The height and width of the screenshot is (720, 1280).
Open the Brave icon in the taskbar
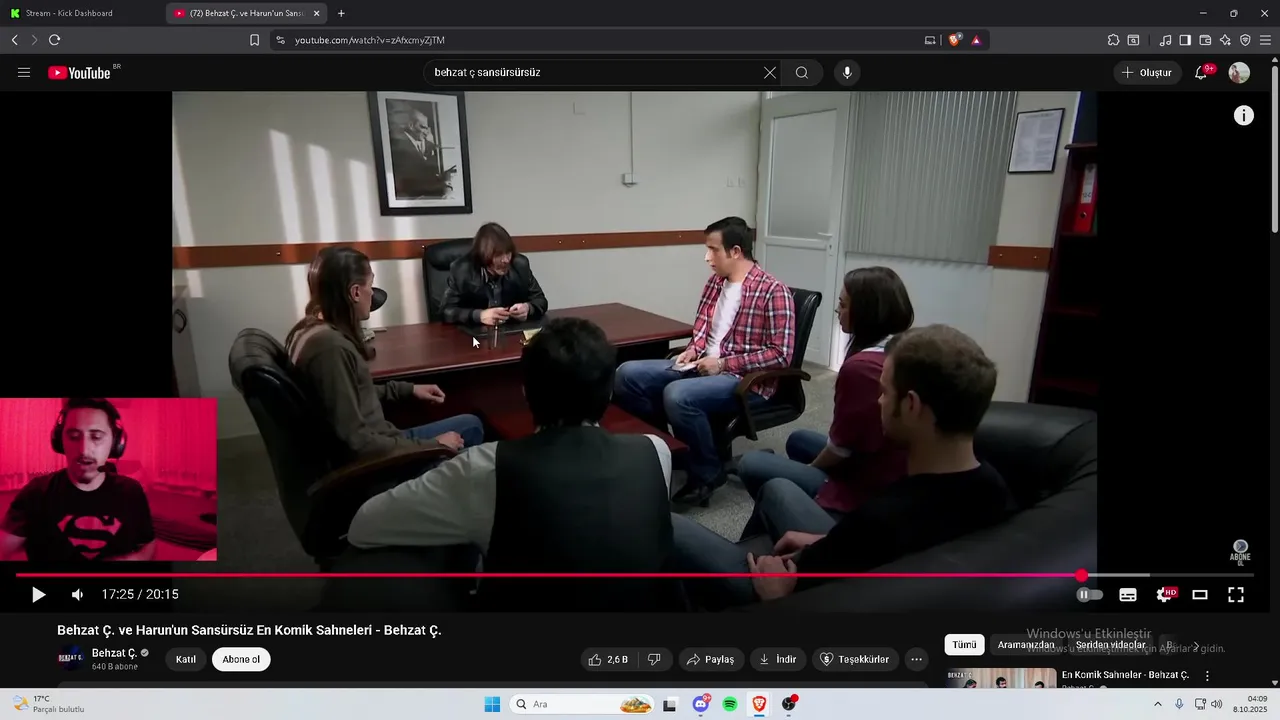tap(759, 704)
